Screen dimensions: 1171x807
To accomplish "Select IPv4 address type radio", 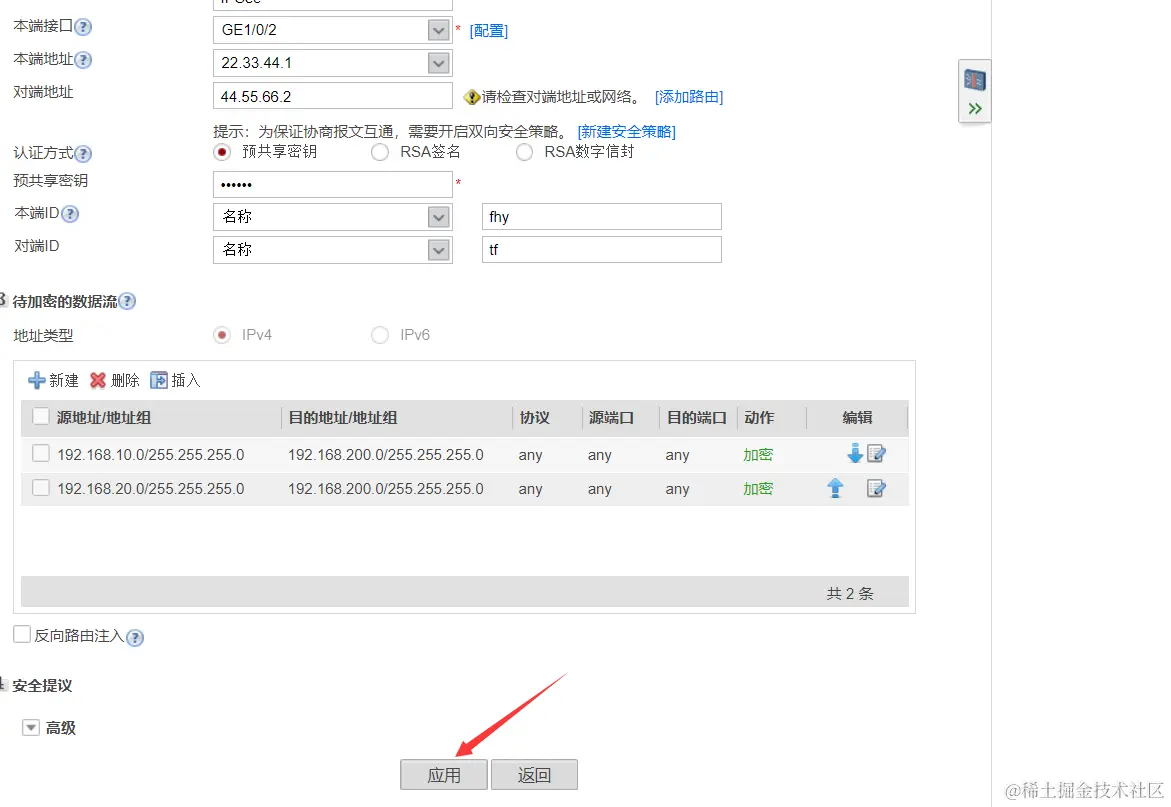I will click(x=222, y=335).
